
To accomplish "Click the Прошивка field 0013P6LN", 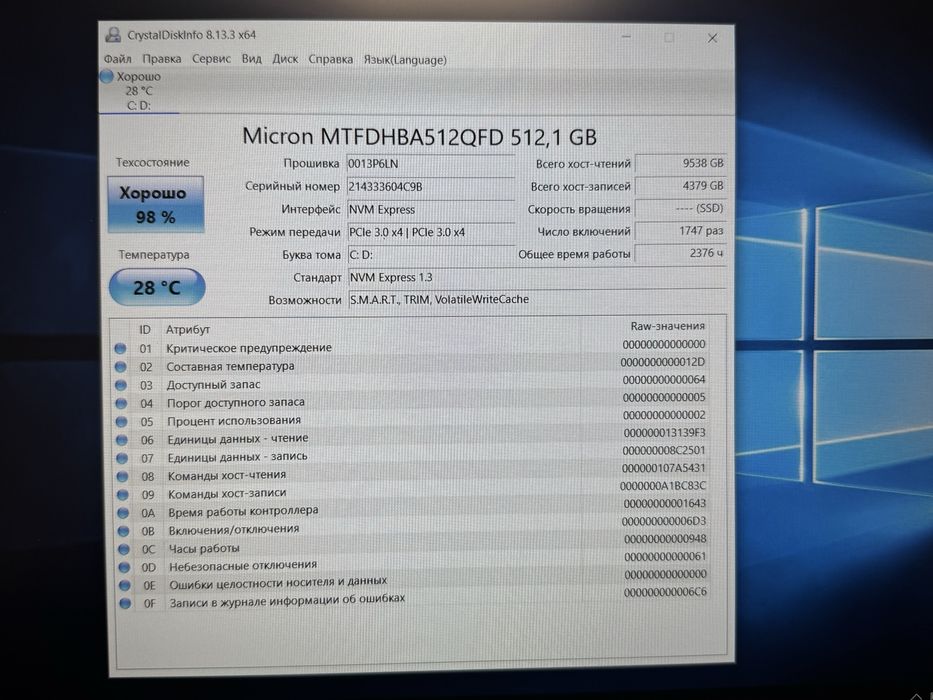I will pyautogui.click(x=431, y=164).
